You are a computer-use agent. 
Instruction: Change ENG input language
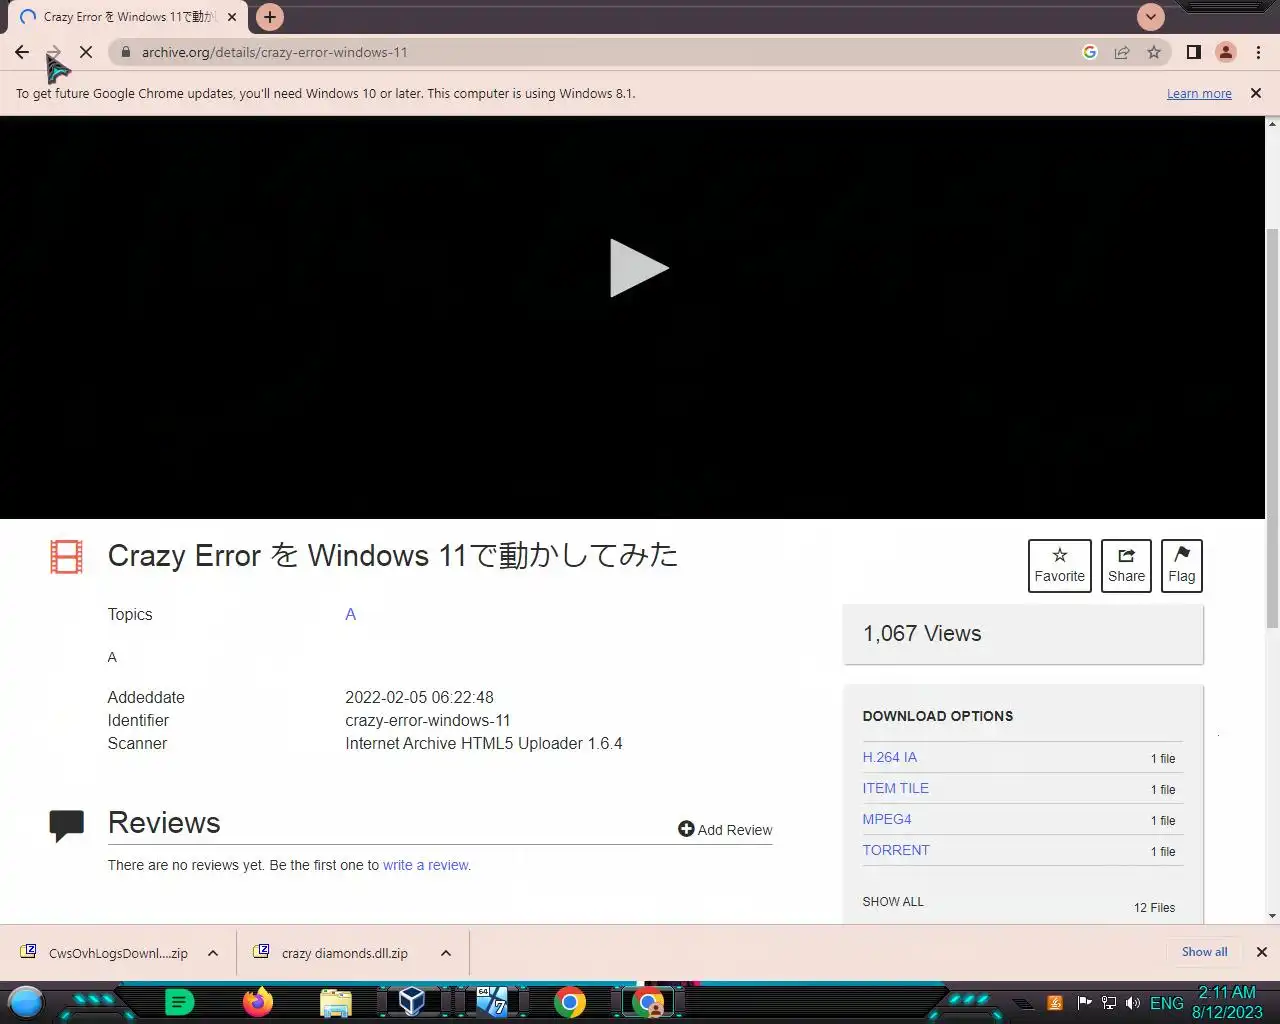pos(1167,1003)
